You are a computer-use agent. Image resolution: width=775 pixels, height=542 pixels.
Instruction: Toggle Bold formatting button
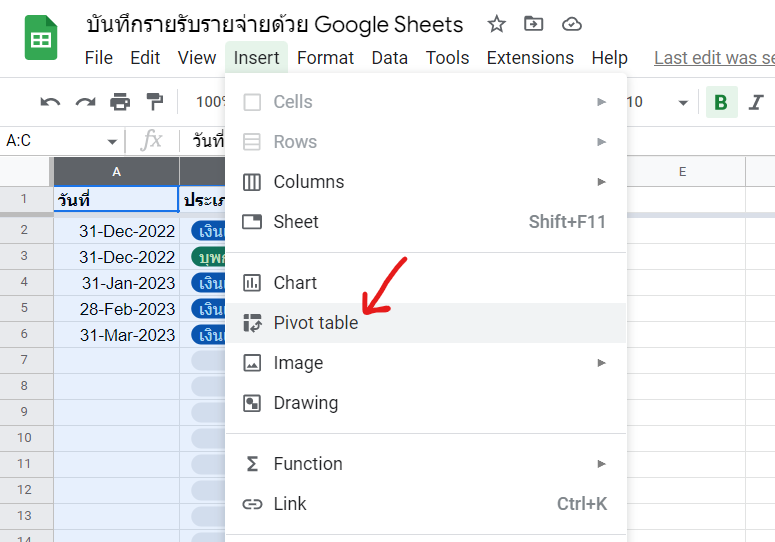click(x=721, y=102)
